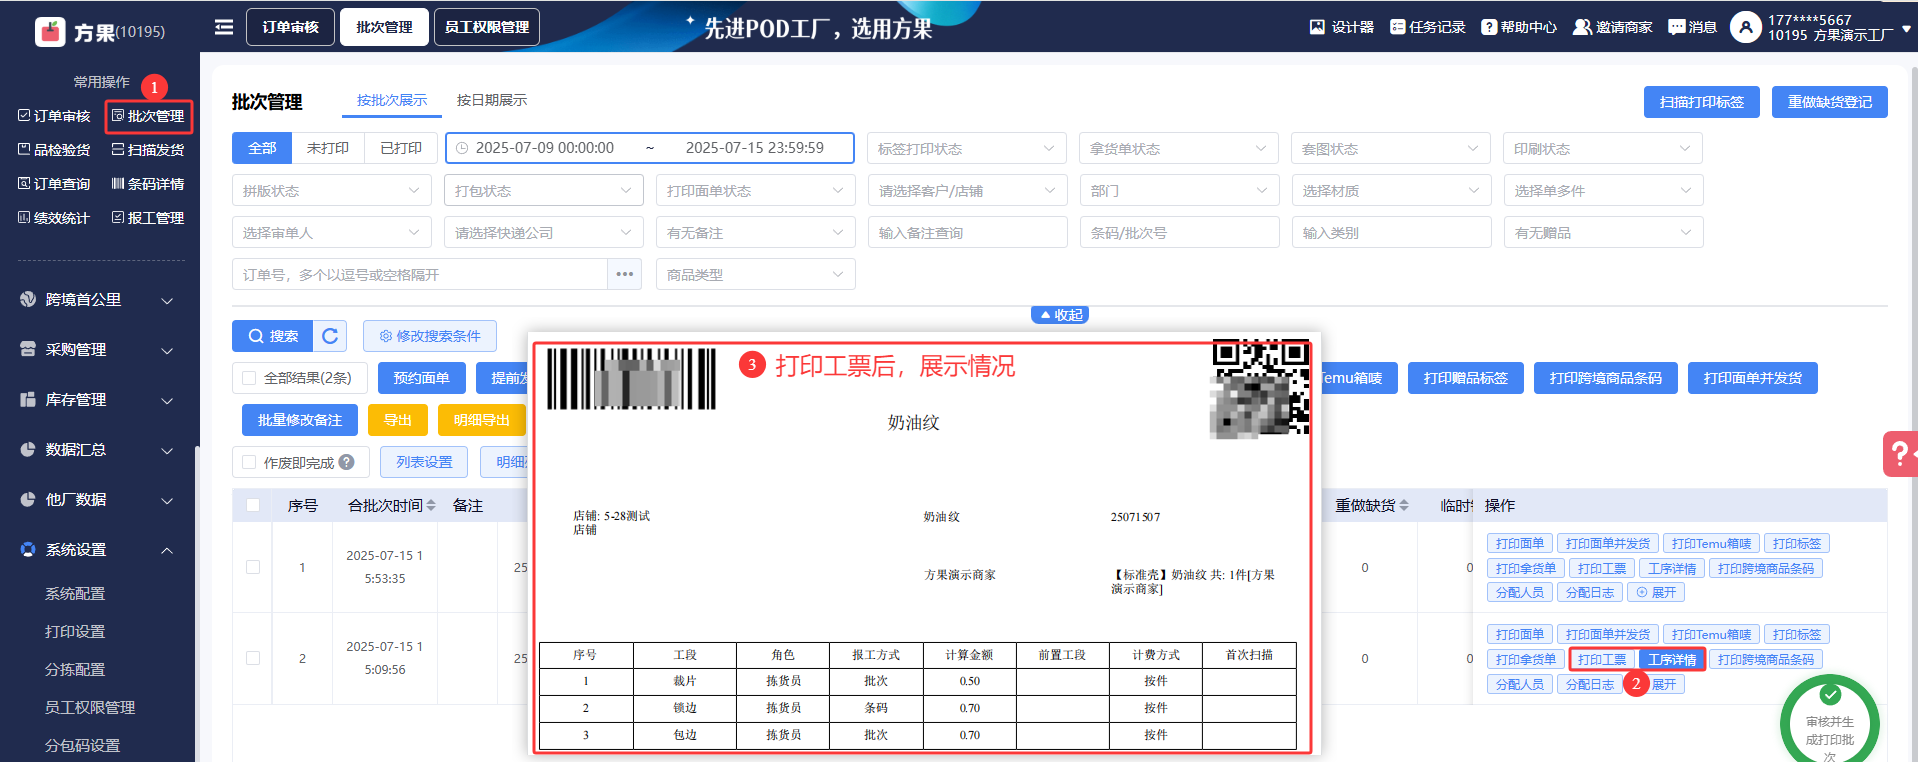Image resolution: width=1918 pixels, height=762 pixels.
Task: Click the red question mark help float
Action: pyautogui.click(x=1898, y=454)
